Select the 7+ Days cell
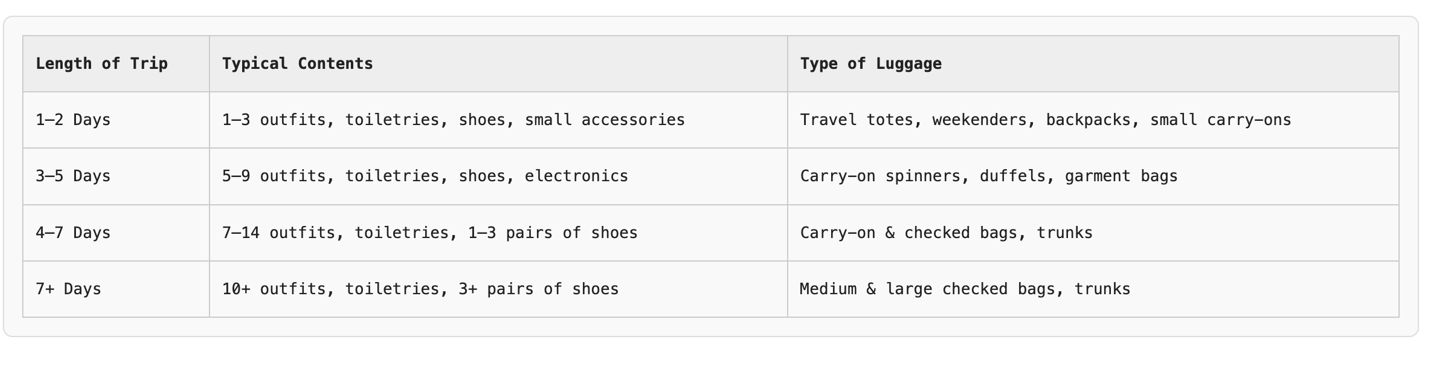The width and height of the screenshot is (1440, 377). point(116,289)
